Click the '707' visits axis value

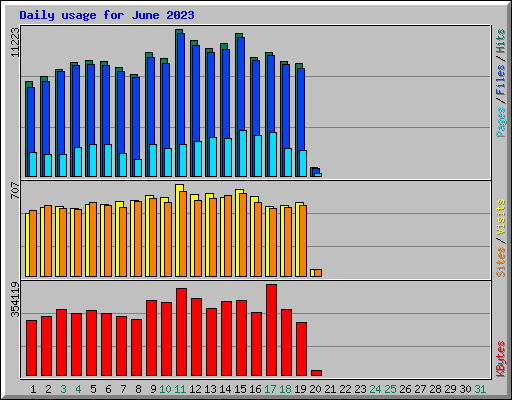[15, 191]
